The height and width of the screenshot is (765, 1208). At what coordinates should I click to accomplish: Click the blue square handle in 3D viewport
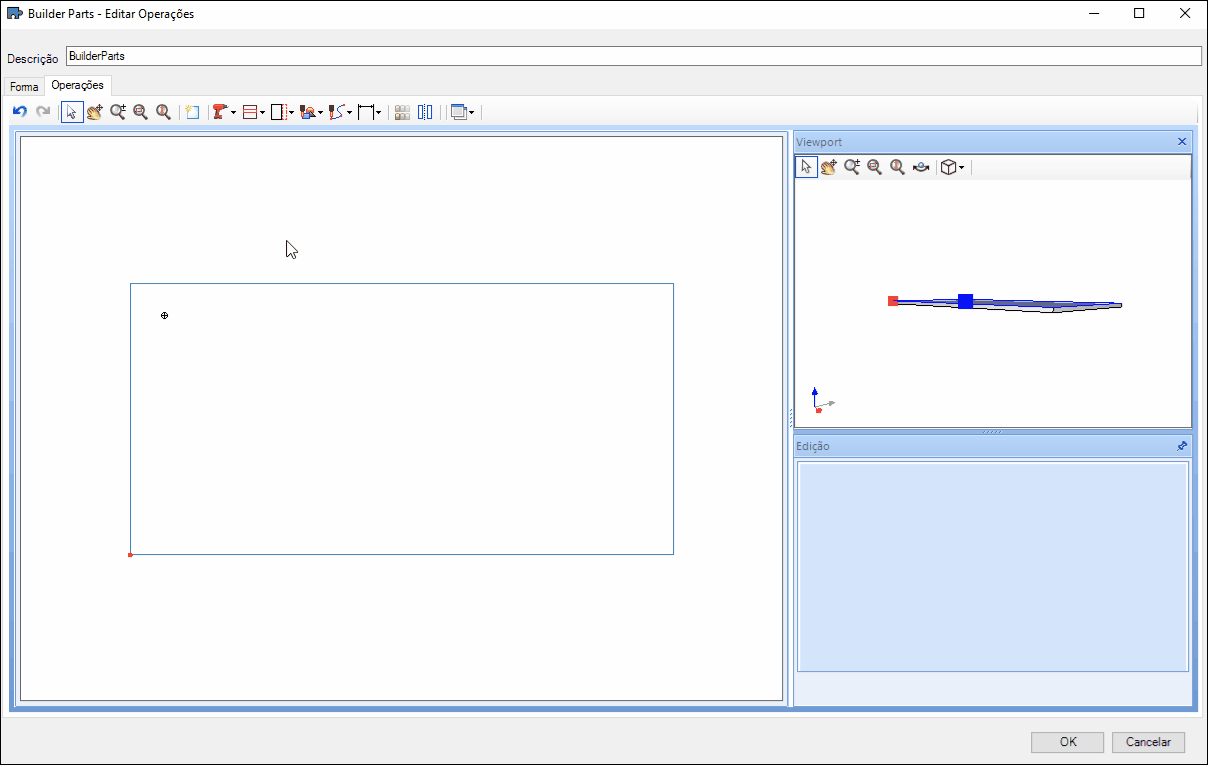[965, 301]
